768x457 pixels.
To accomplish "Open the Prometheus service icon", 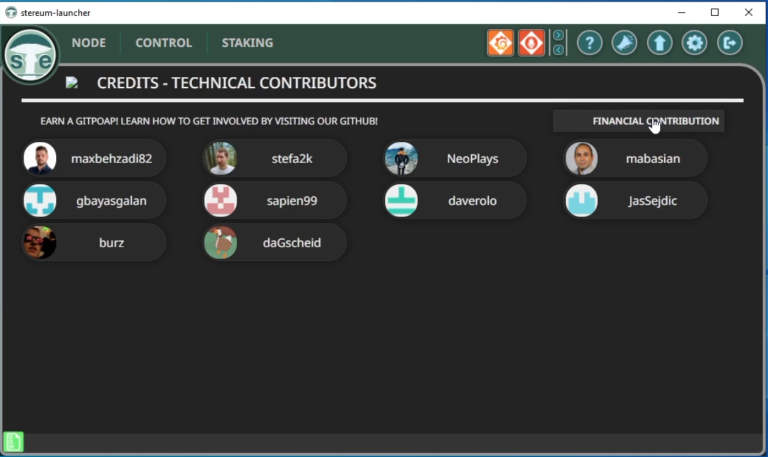I will point(531,43).
